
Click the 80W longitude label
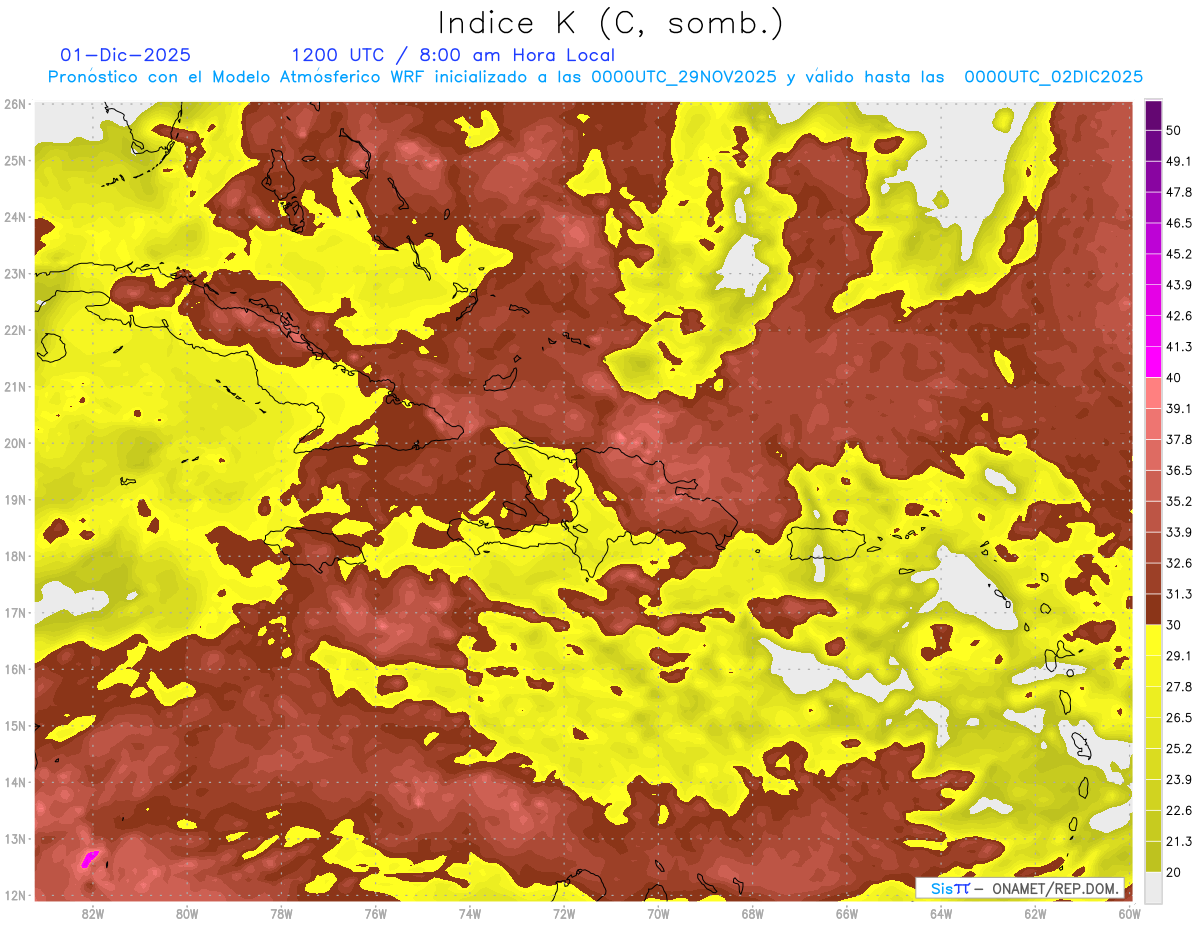tap(187, 913)
